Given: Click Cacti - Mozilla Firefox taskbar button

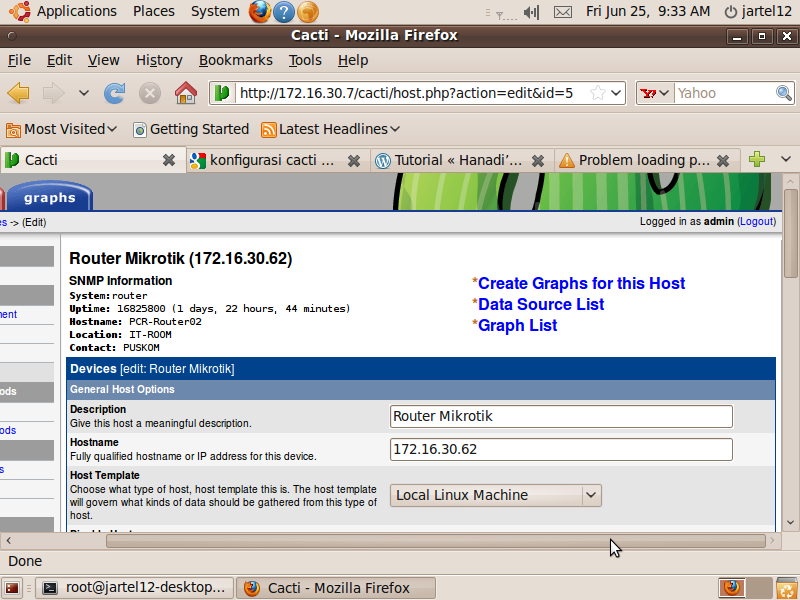Looking at the screenshot, I should (x=336, y=588).
